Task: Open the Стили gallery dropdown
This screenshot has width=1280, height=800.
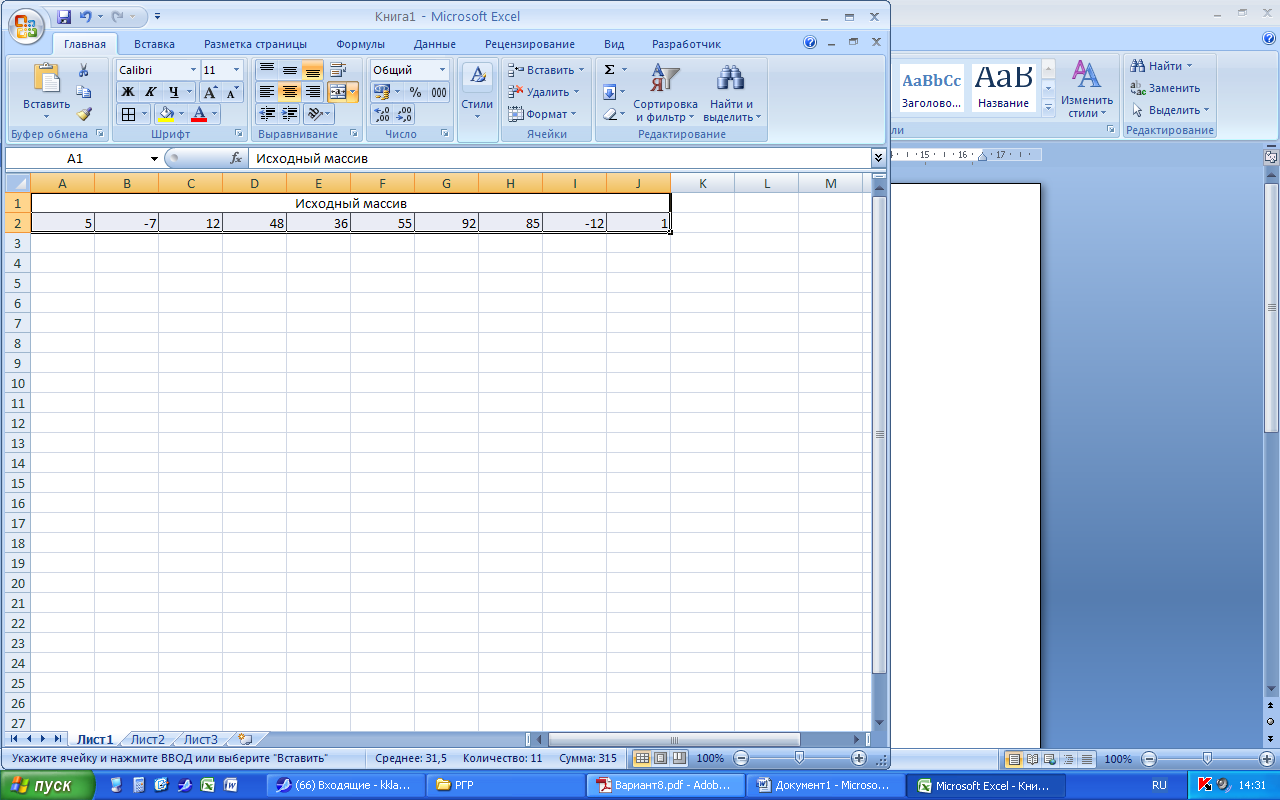Action: (477, 92)
